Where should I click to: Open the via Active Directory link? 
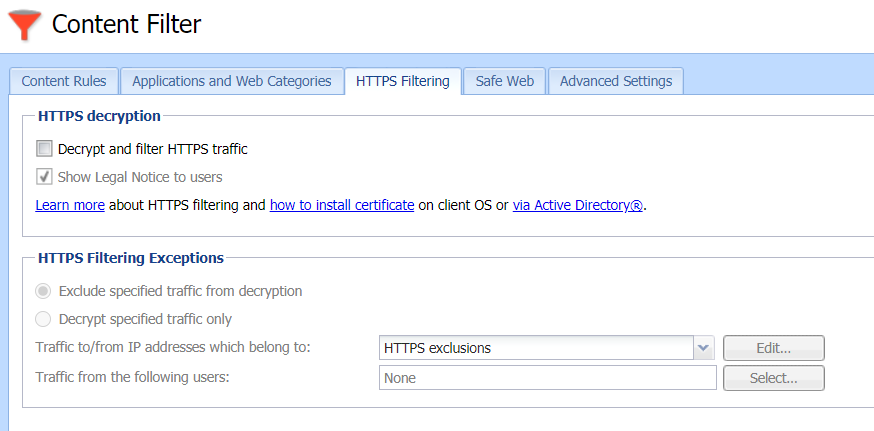(x=578, y=205)
